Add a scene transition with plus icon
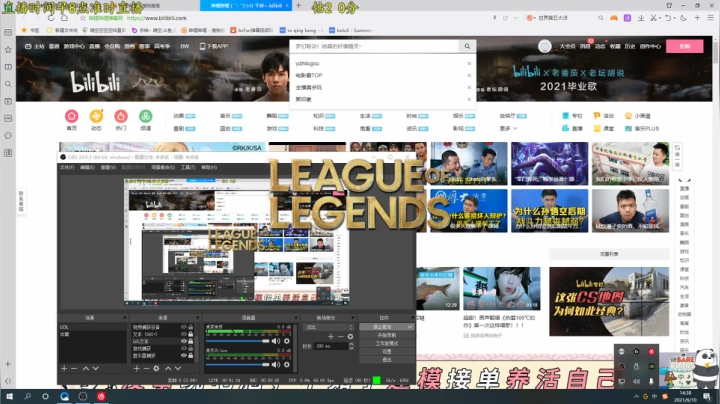 coord(331,337)
